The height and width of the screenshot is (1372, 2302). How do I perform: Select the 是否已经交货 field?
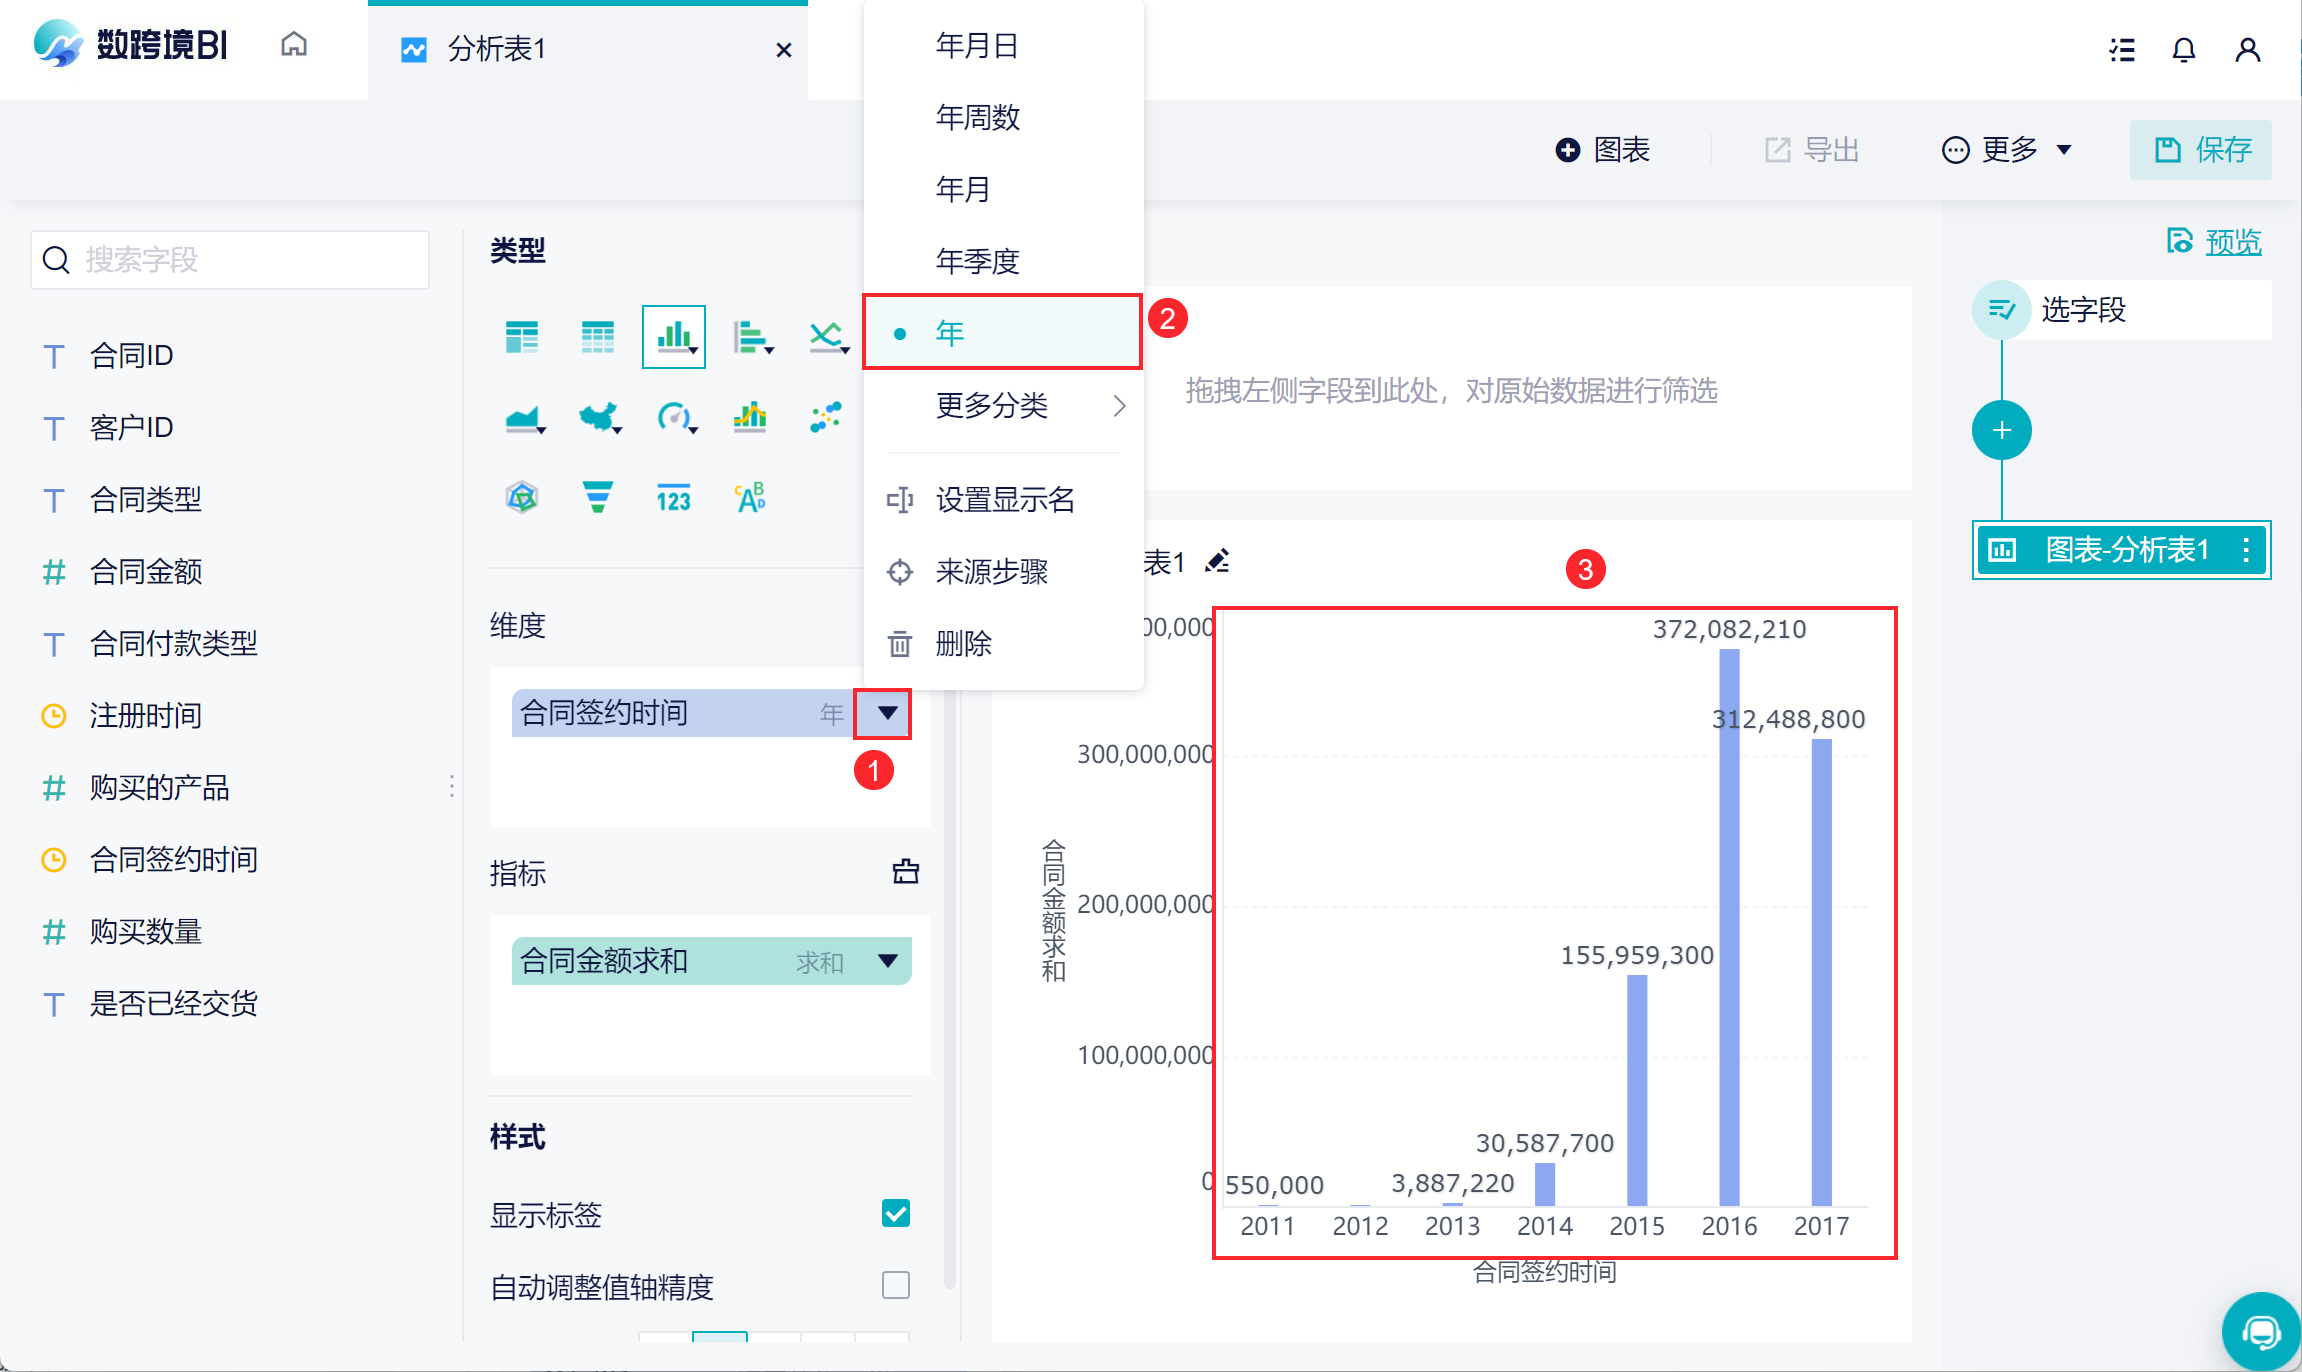coord(174,1004)
